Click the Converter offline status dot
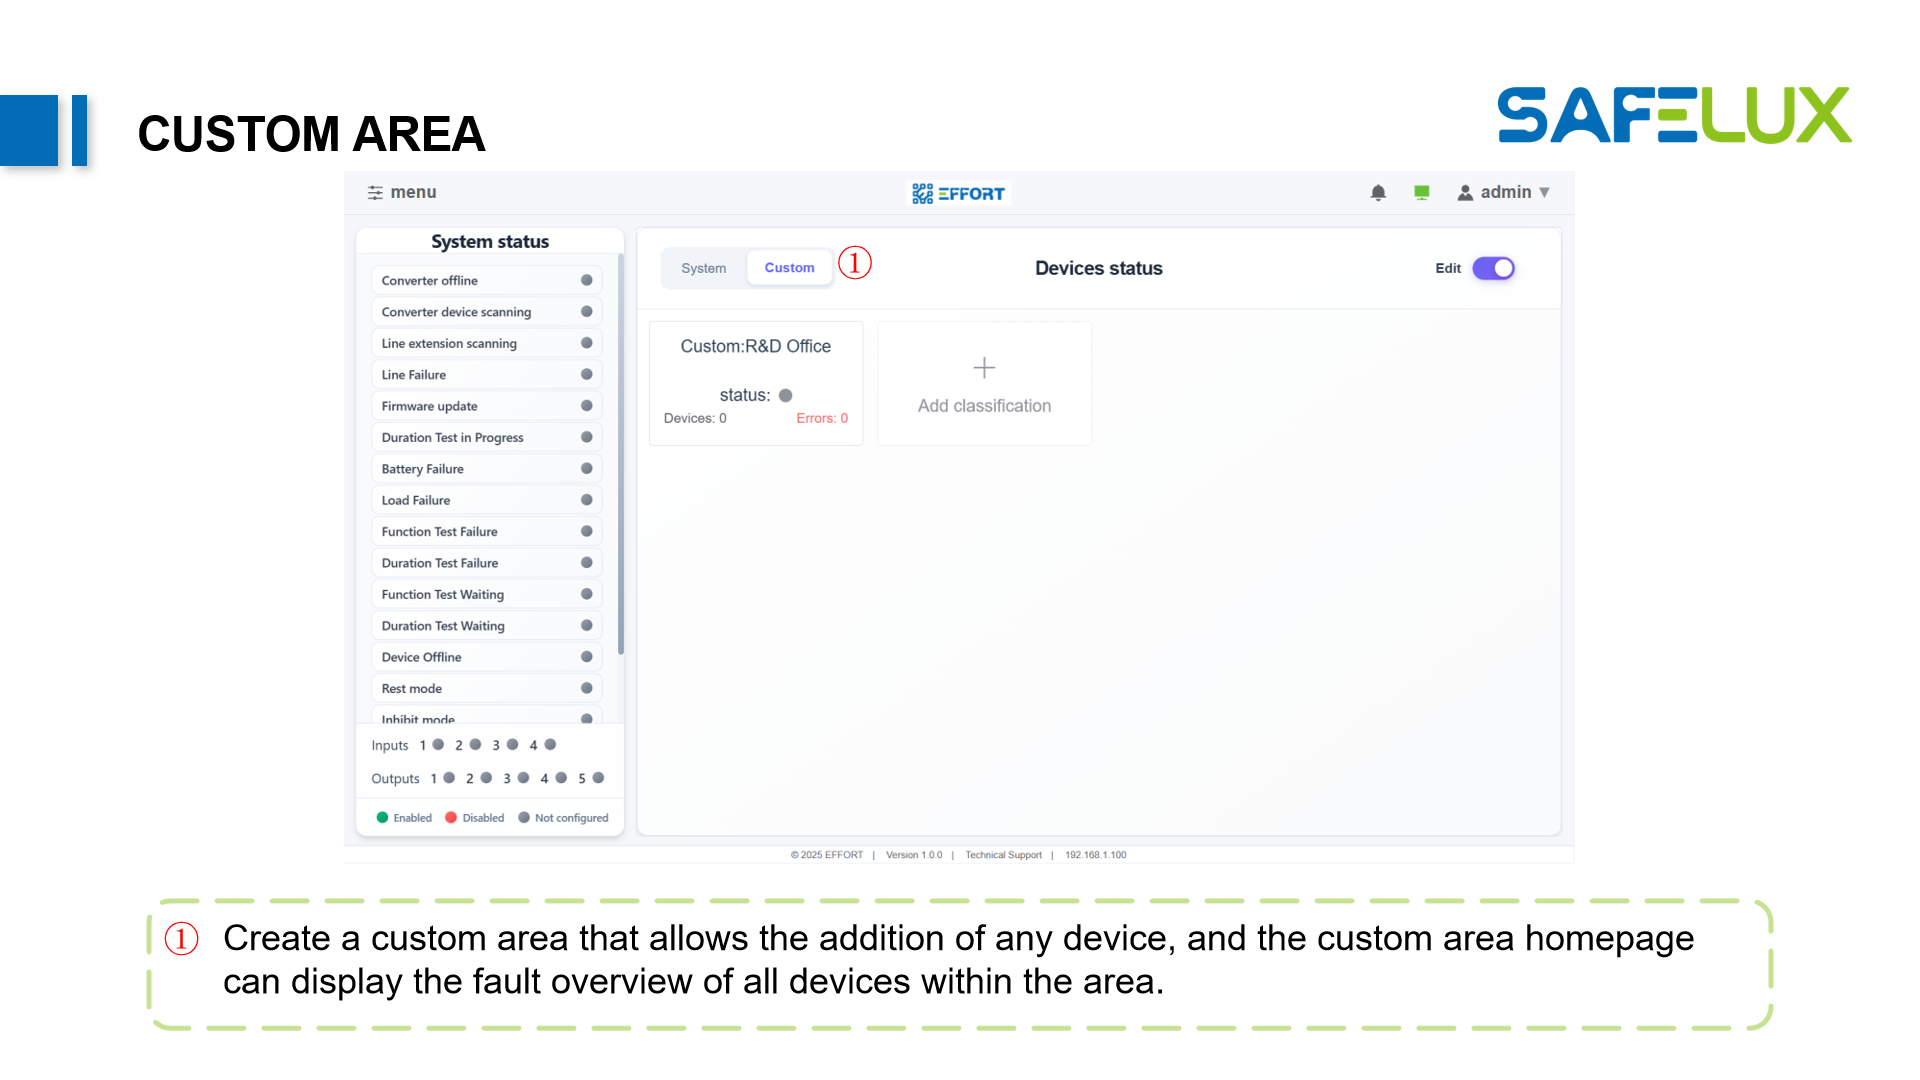This screenshot has height=1080, width=1920. [587, 281]
